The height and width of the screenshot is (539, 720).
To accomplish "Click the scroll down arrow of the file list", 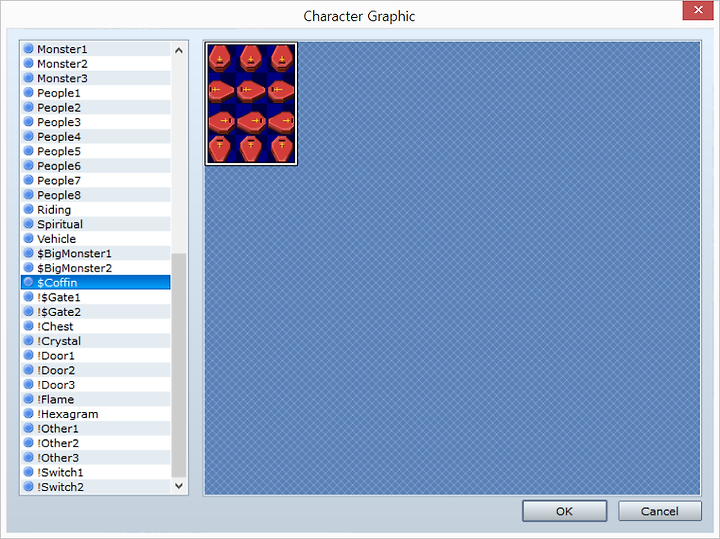I will (179, 486).
